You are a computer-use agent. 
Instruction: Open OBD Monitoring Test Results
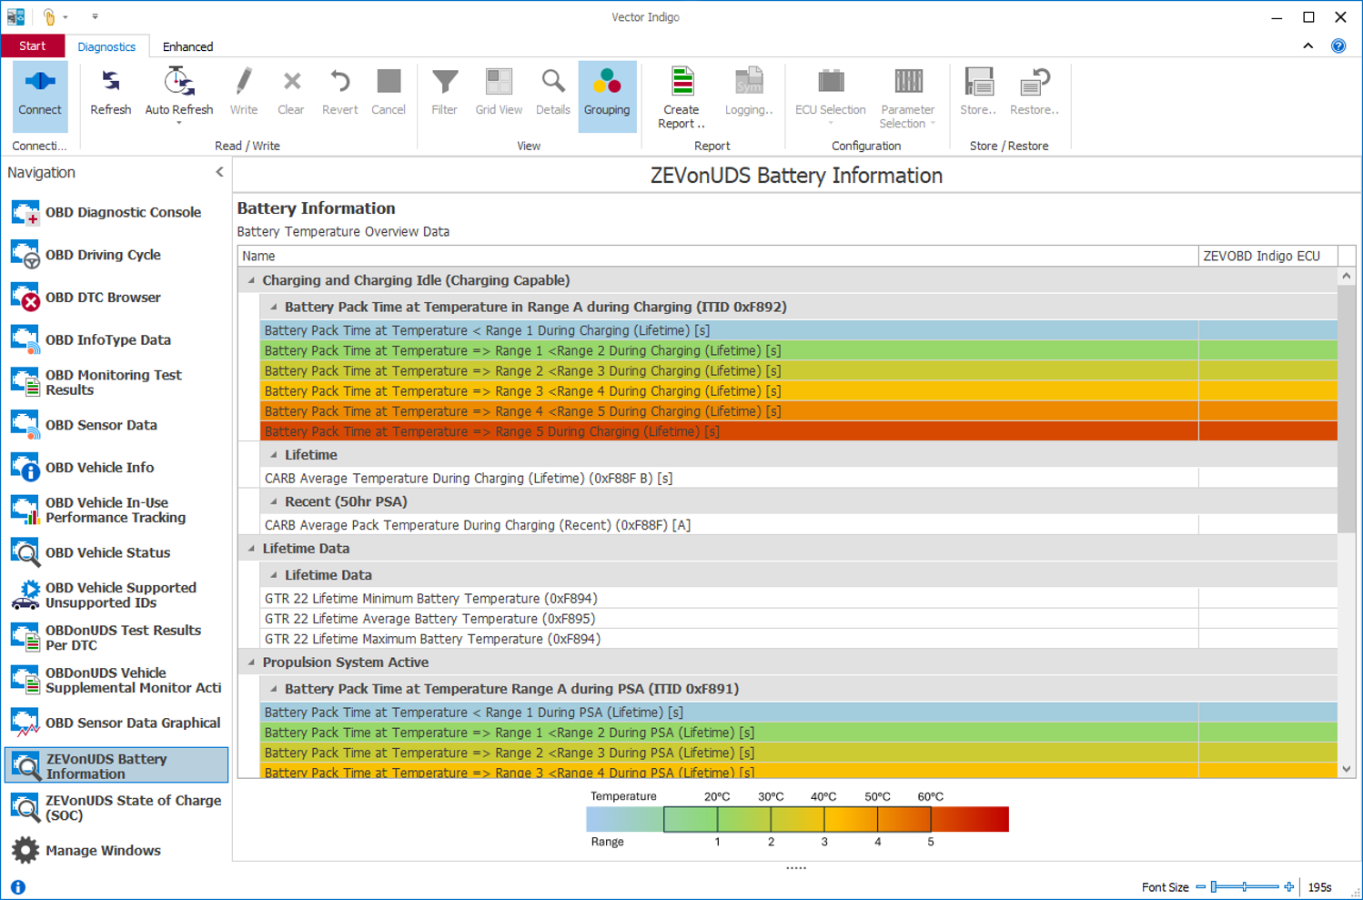tap(116, 382)
